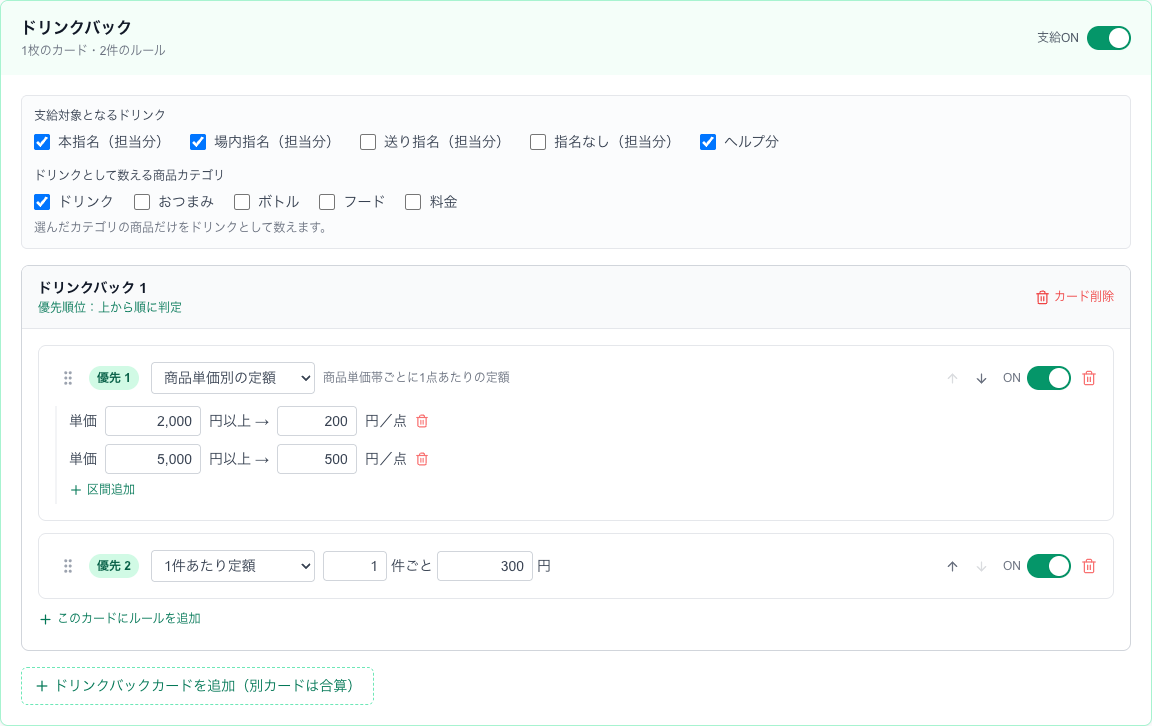Check 送り指名（担当分） checkbox
The image size is (1152, 726).
click(x=368, y=142)
